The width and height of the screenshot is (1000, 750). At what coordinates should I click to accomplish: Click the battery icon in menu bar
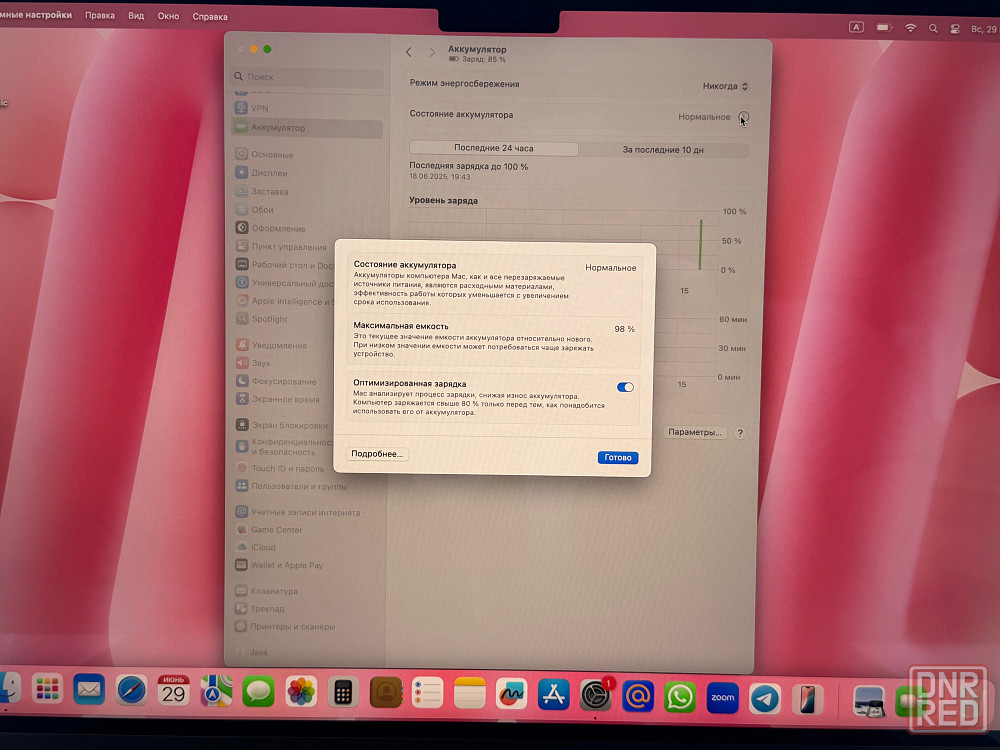pyautogui.click(x=884, y=27)
